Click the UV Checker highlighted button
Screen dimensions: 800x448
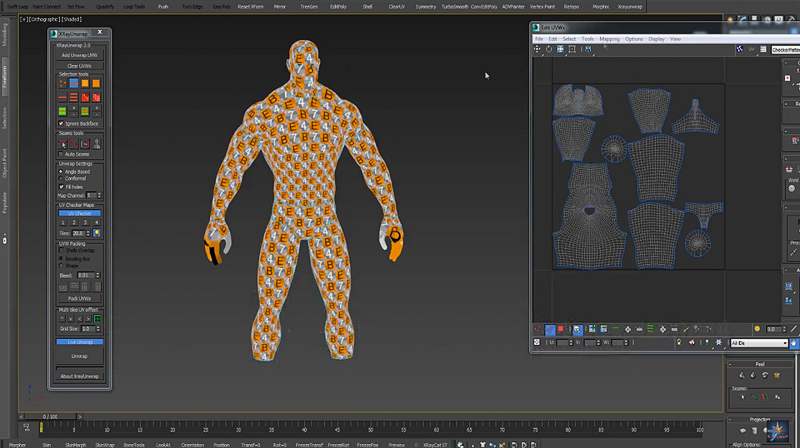(x=79, y=213)
